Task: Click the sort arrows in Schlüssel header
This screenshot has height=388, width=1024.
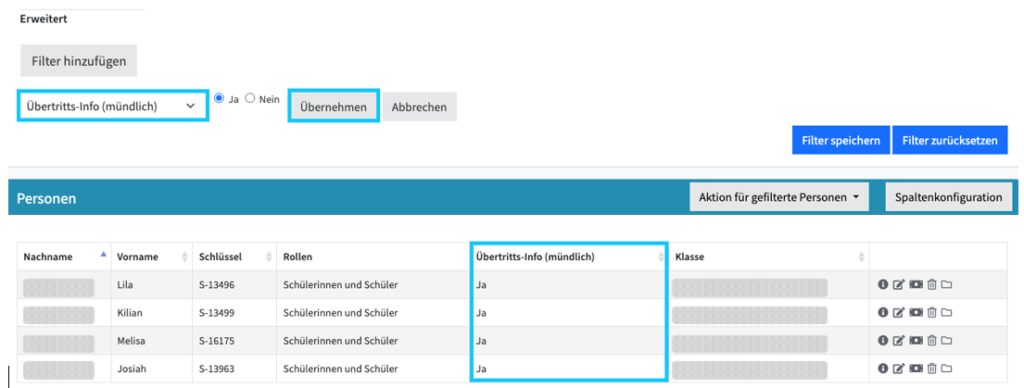Action: tap(269, 257)
